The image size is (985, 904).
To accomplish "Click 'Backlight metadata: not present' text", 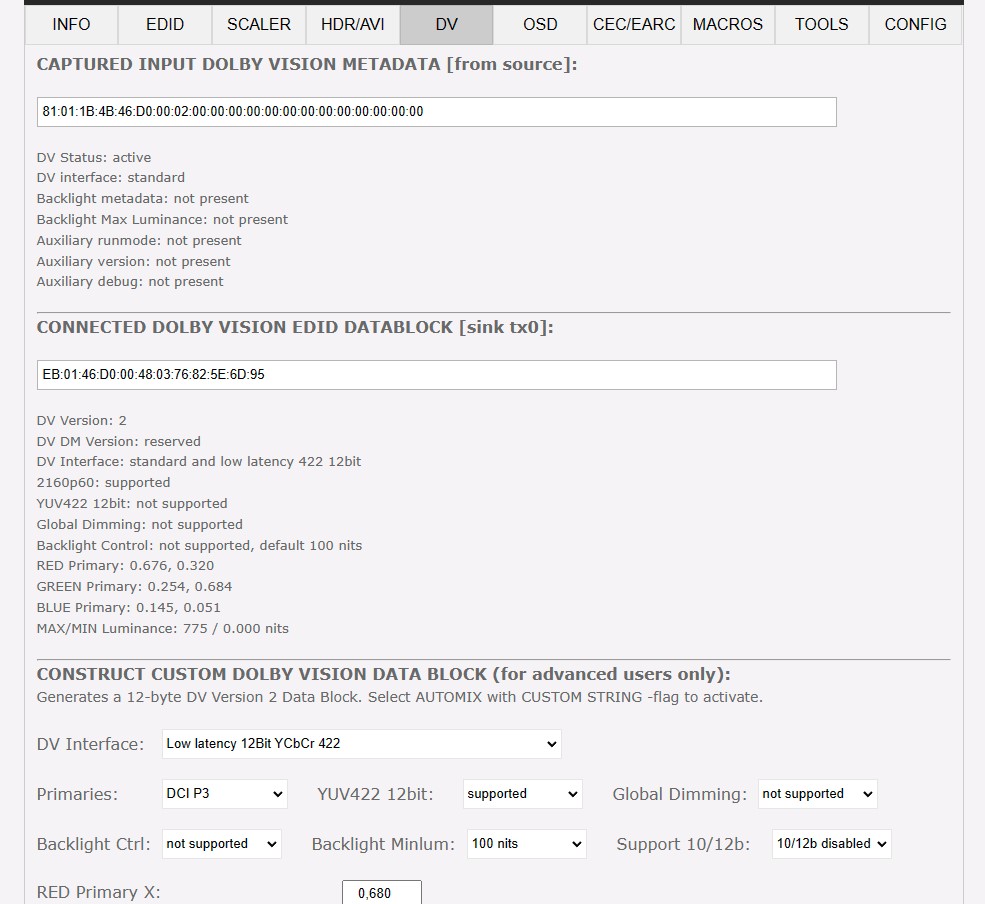I will click(x=143, y=199).
